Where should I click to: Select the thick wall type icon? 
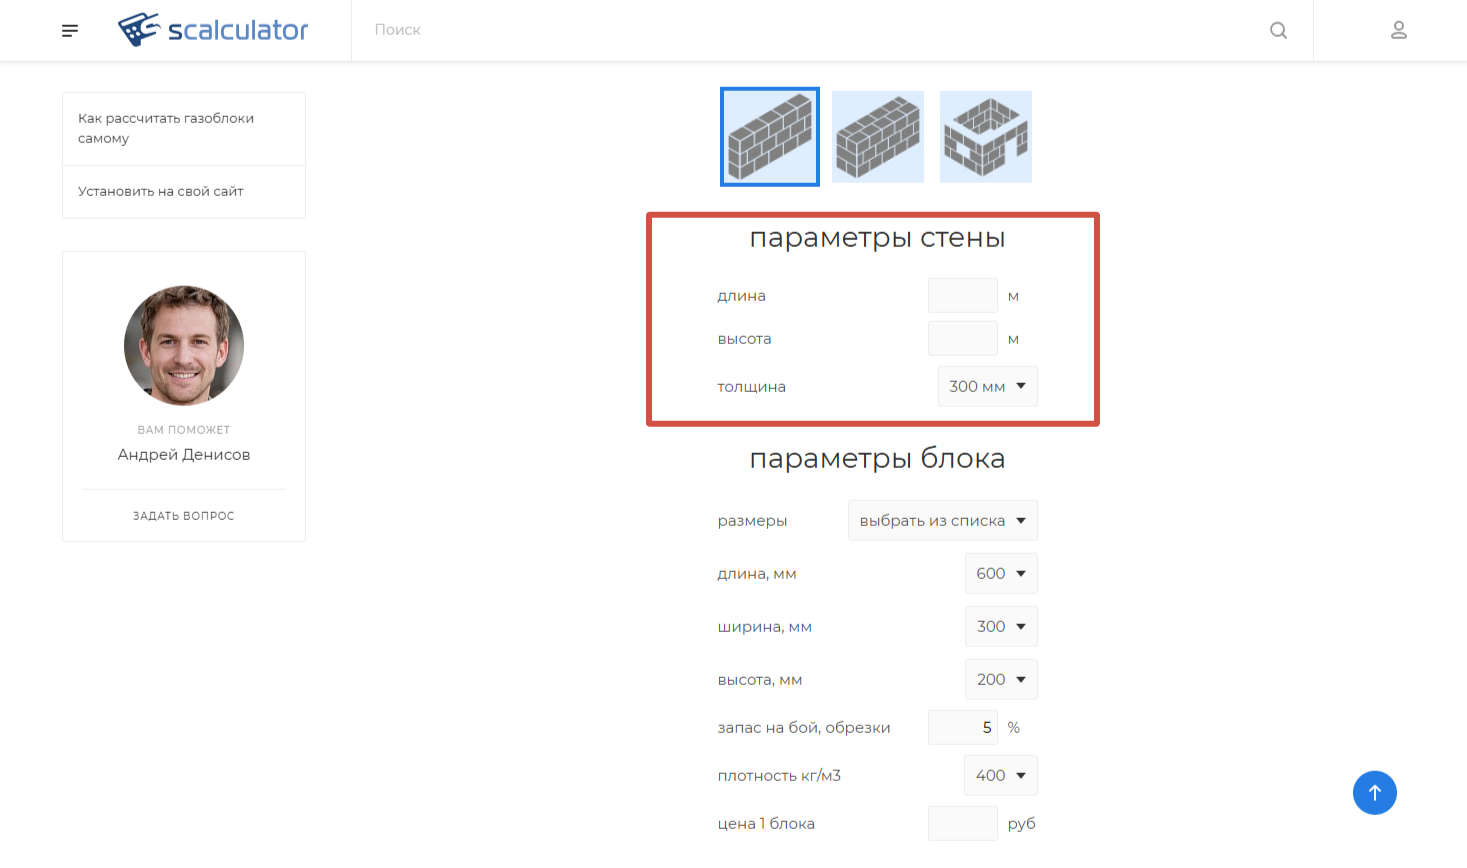tap(878, 137)
